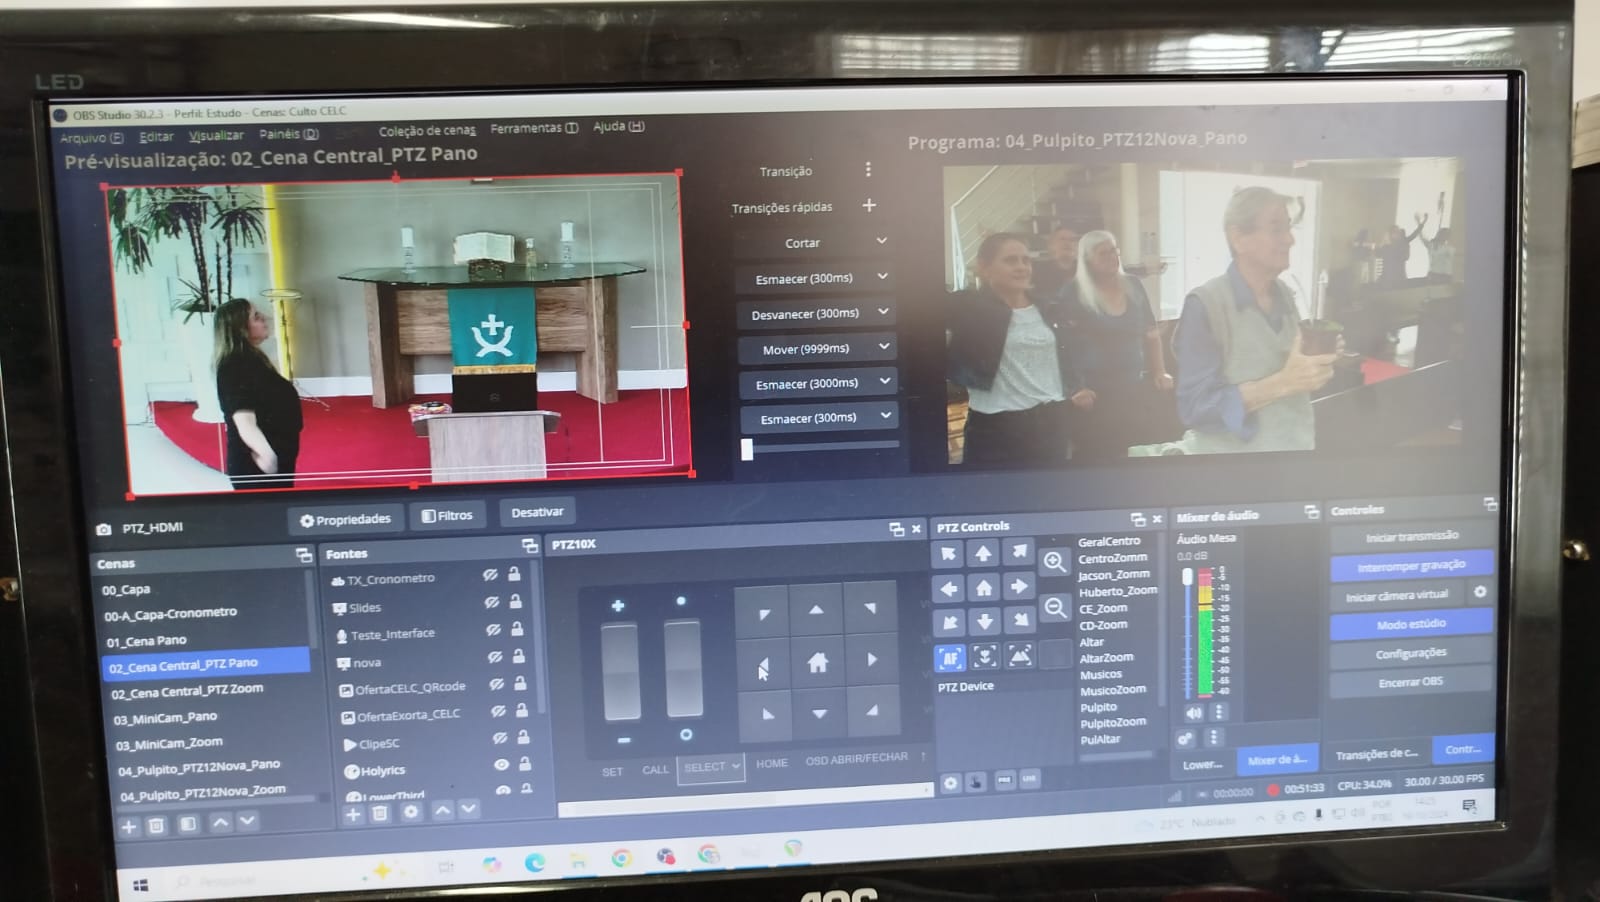Click Iniciar transmissão
1600x902 pixels.
(1411, 536)
